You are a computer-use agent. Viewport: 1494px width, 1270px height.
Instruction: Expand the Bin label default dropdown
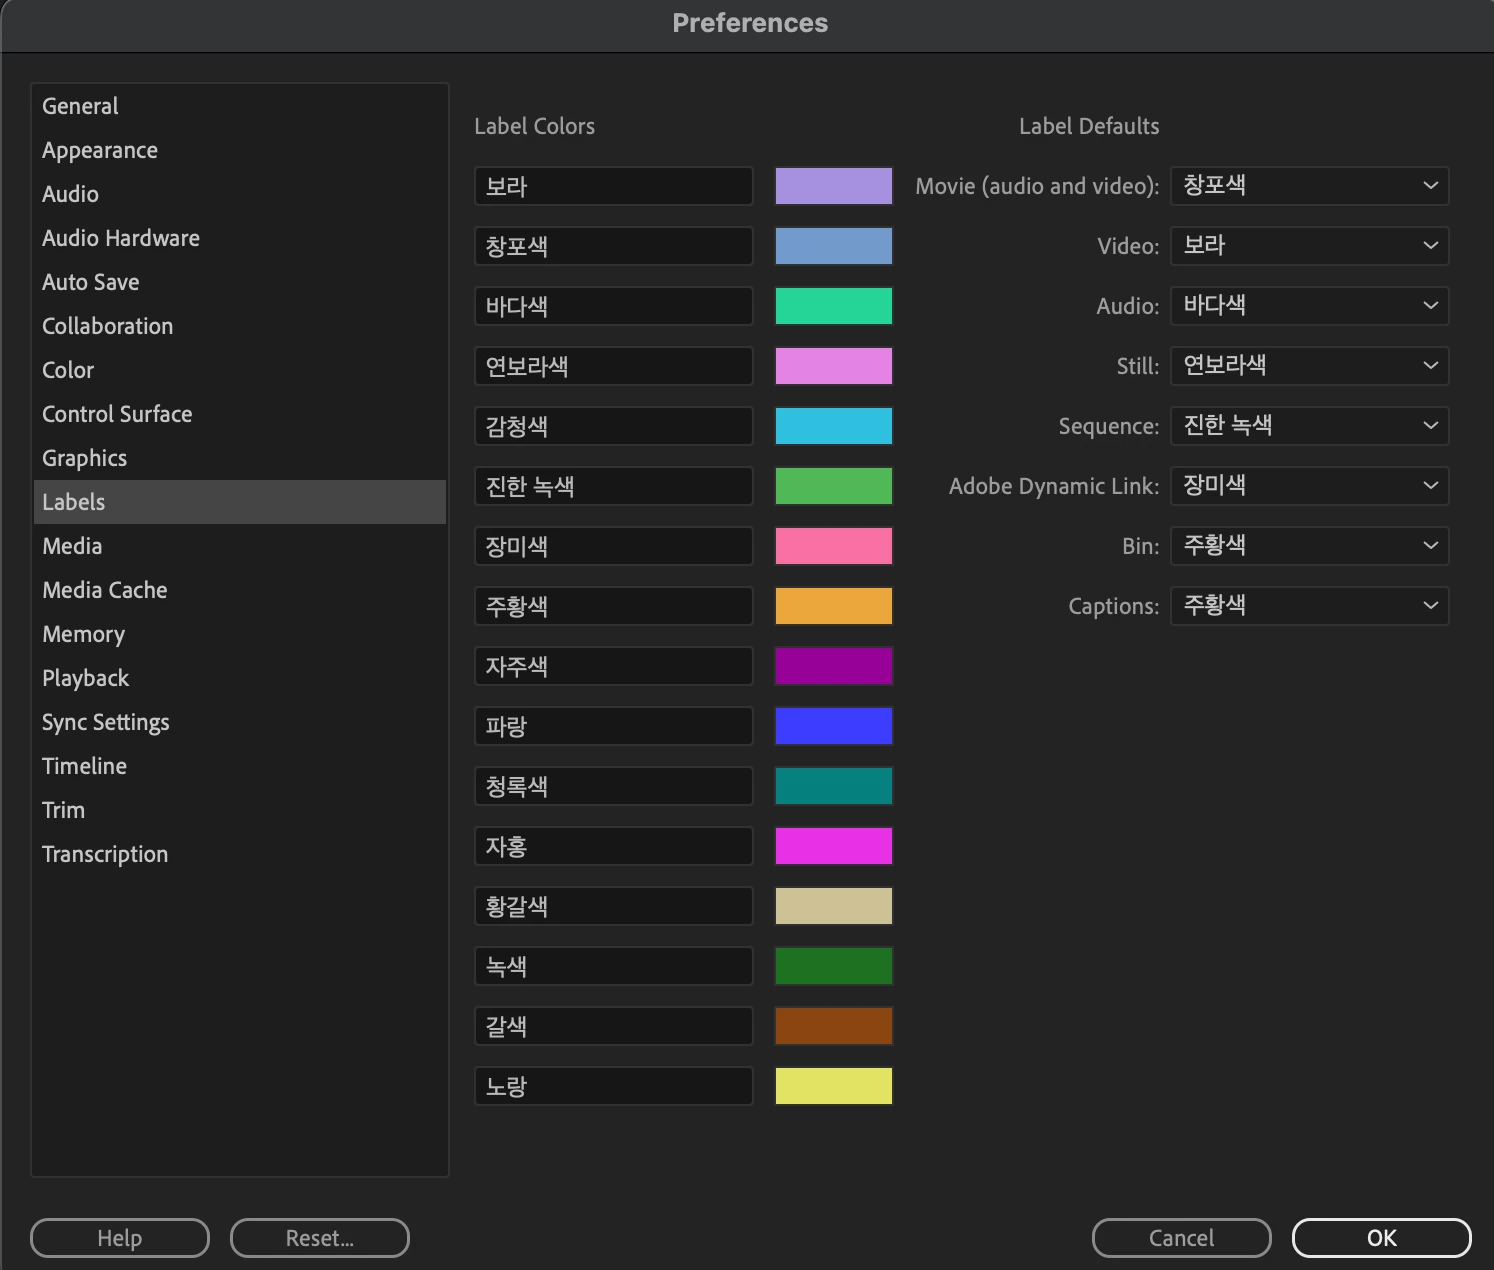1309,546
